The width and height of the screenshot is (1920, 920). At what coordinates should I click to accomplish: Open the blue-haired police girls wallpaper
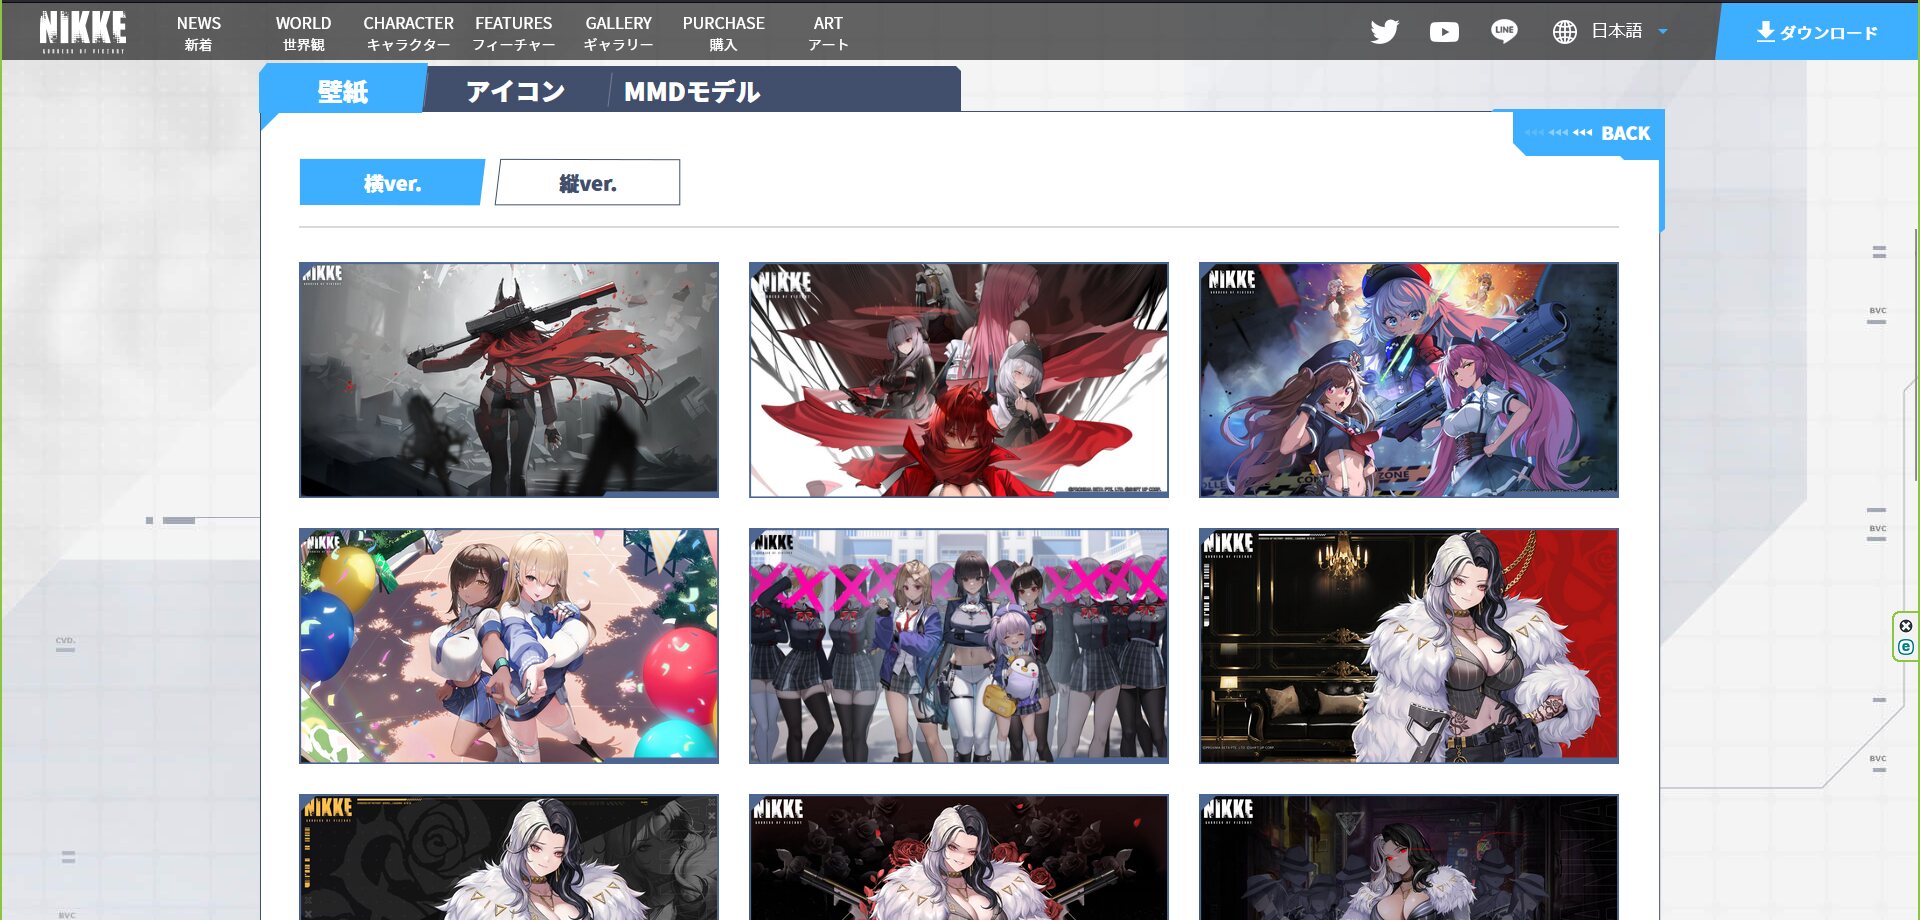click(1409, 380)
